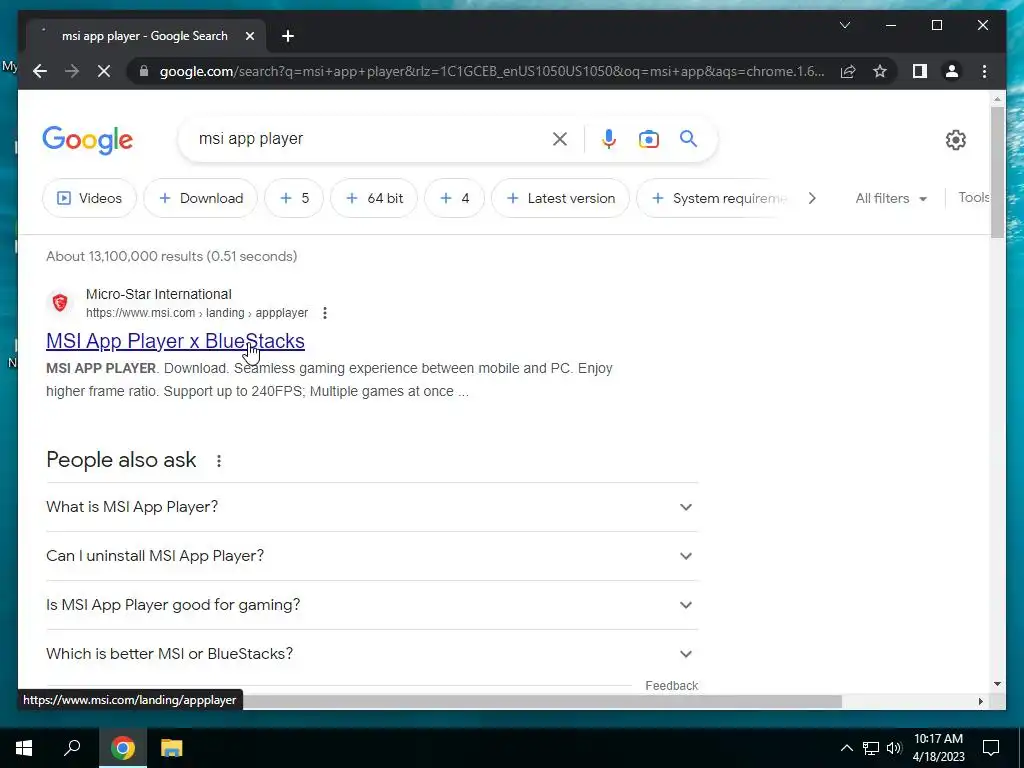
Task: Open the People also ask options dots
Action: [x=219, y=460]
